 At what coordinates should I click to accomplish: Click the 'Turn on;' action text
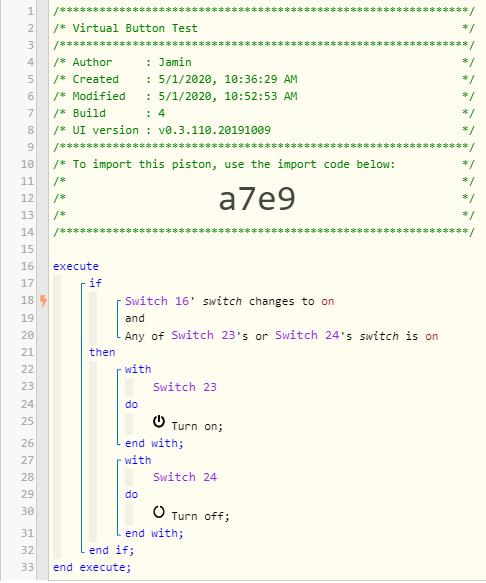(x=197, y=426)
